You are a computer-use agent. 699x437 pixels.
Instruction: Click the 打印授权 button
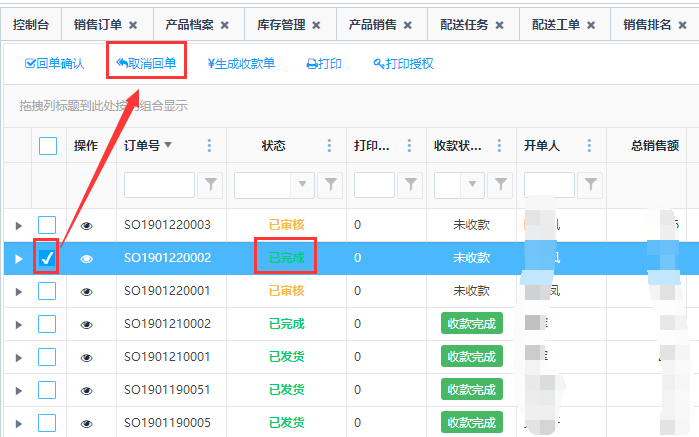403,64
